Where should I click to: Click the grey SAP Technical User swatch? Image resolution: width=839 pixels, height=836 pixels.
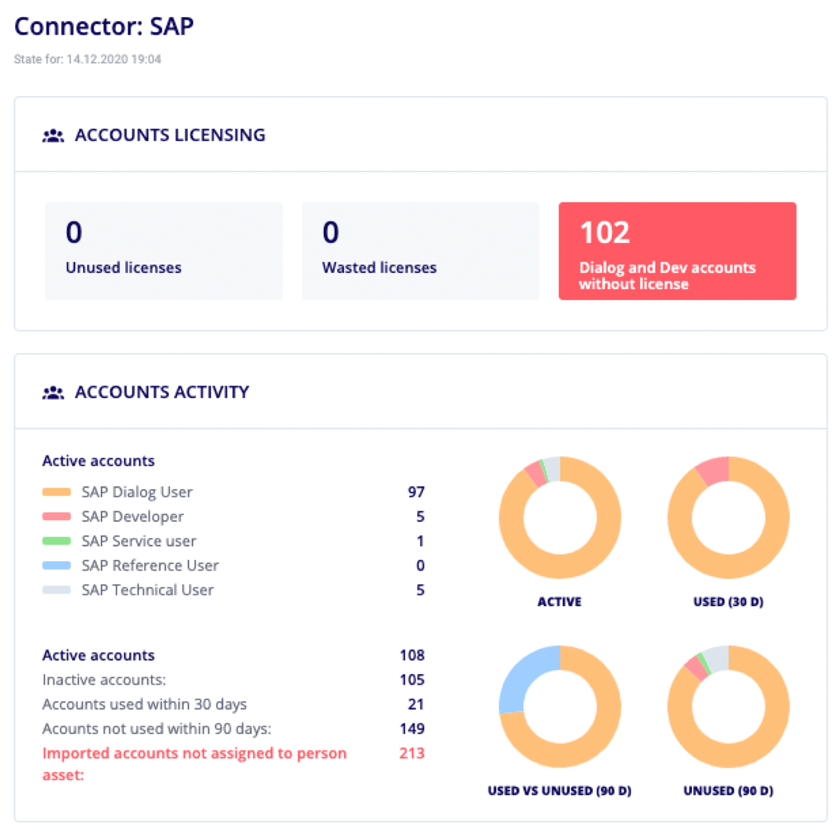56,590
